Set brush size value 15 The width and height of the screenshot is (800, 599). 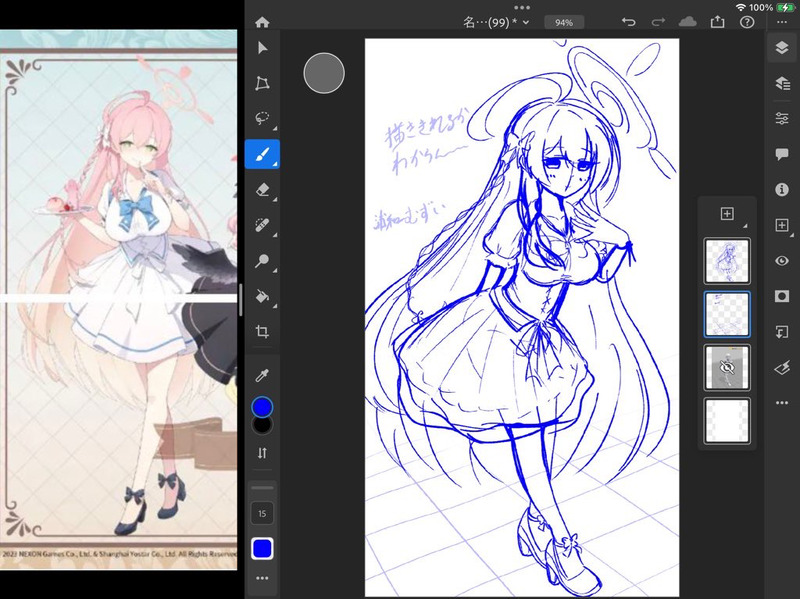262,513
